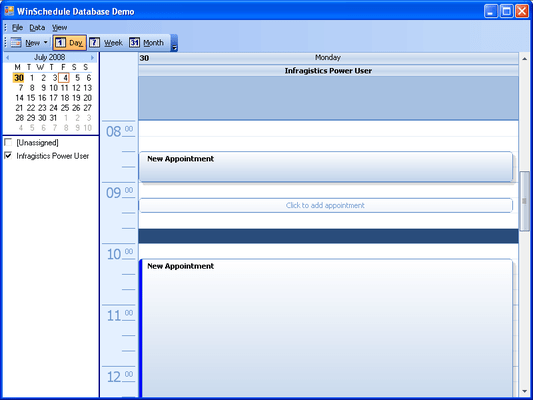This screenshot has width=533, height=400.
Task: Click the 10:00 time label
Action: click(x=119, y=254)
